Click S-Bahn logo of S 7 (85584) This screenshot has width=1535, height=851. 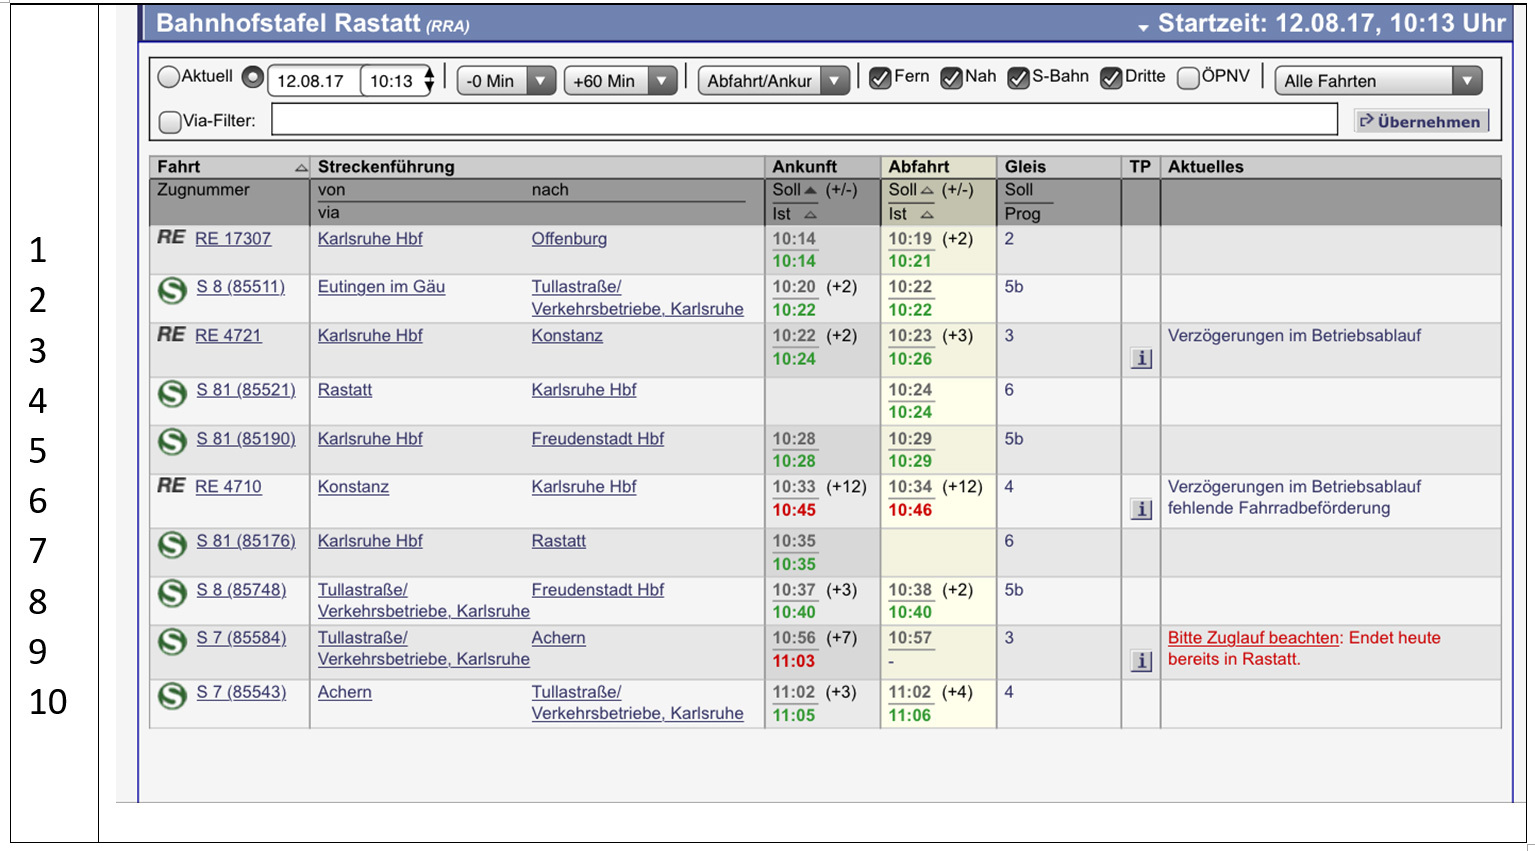pos(172,641)
